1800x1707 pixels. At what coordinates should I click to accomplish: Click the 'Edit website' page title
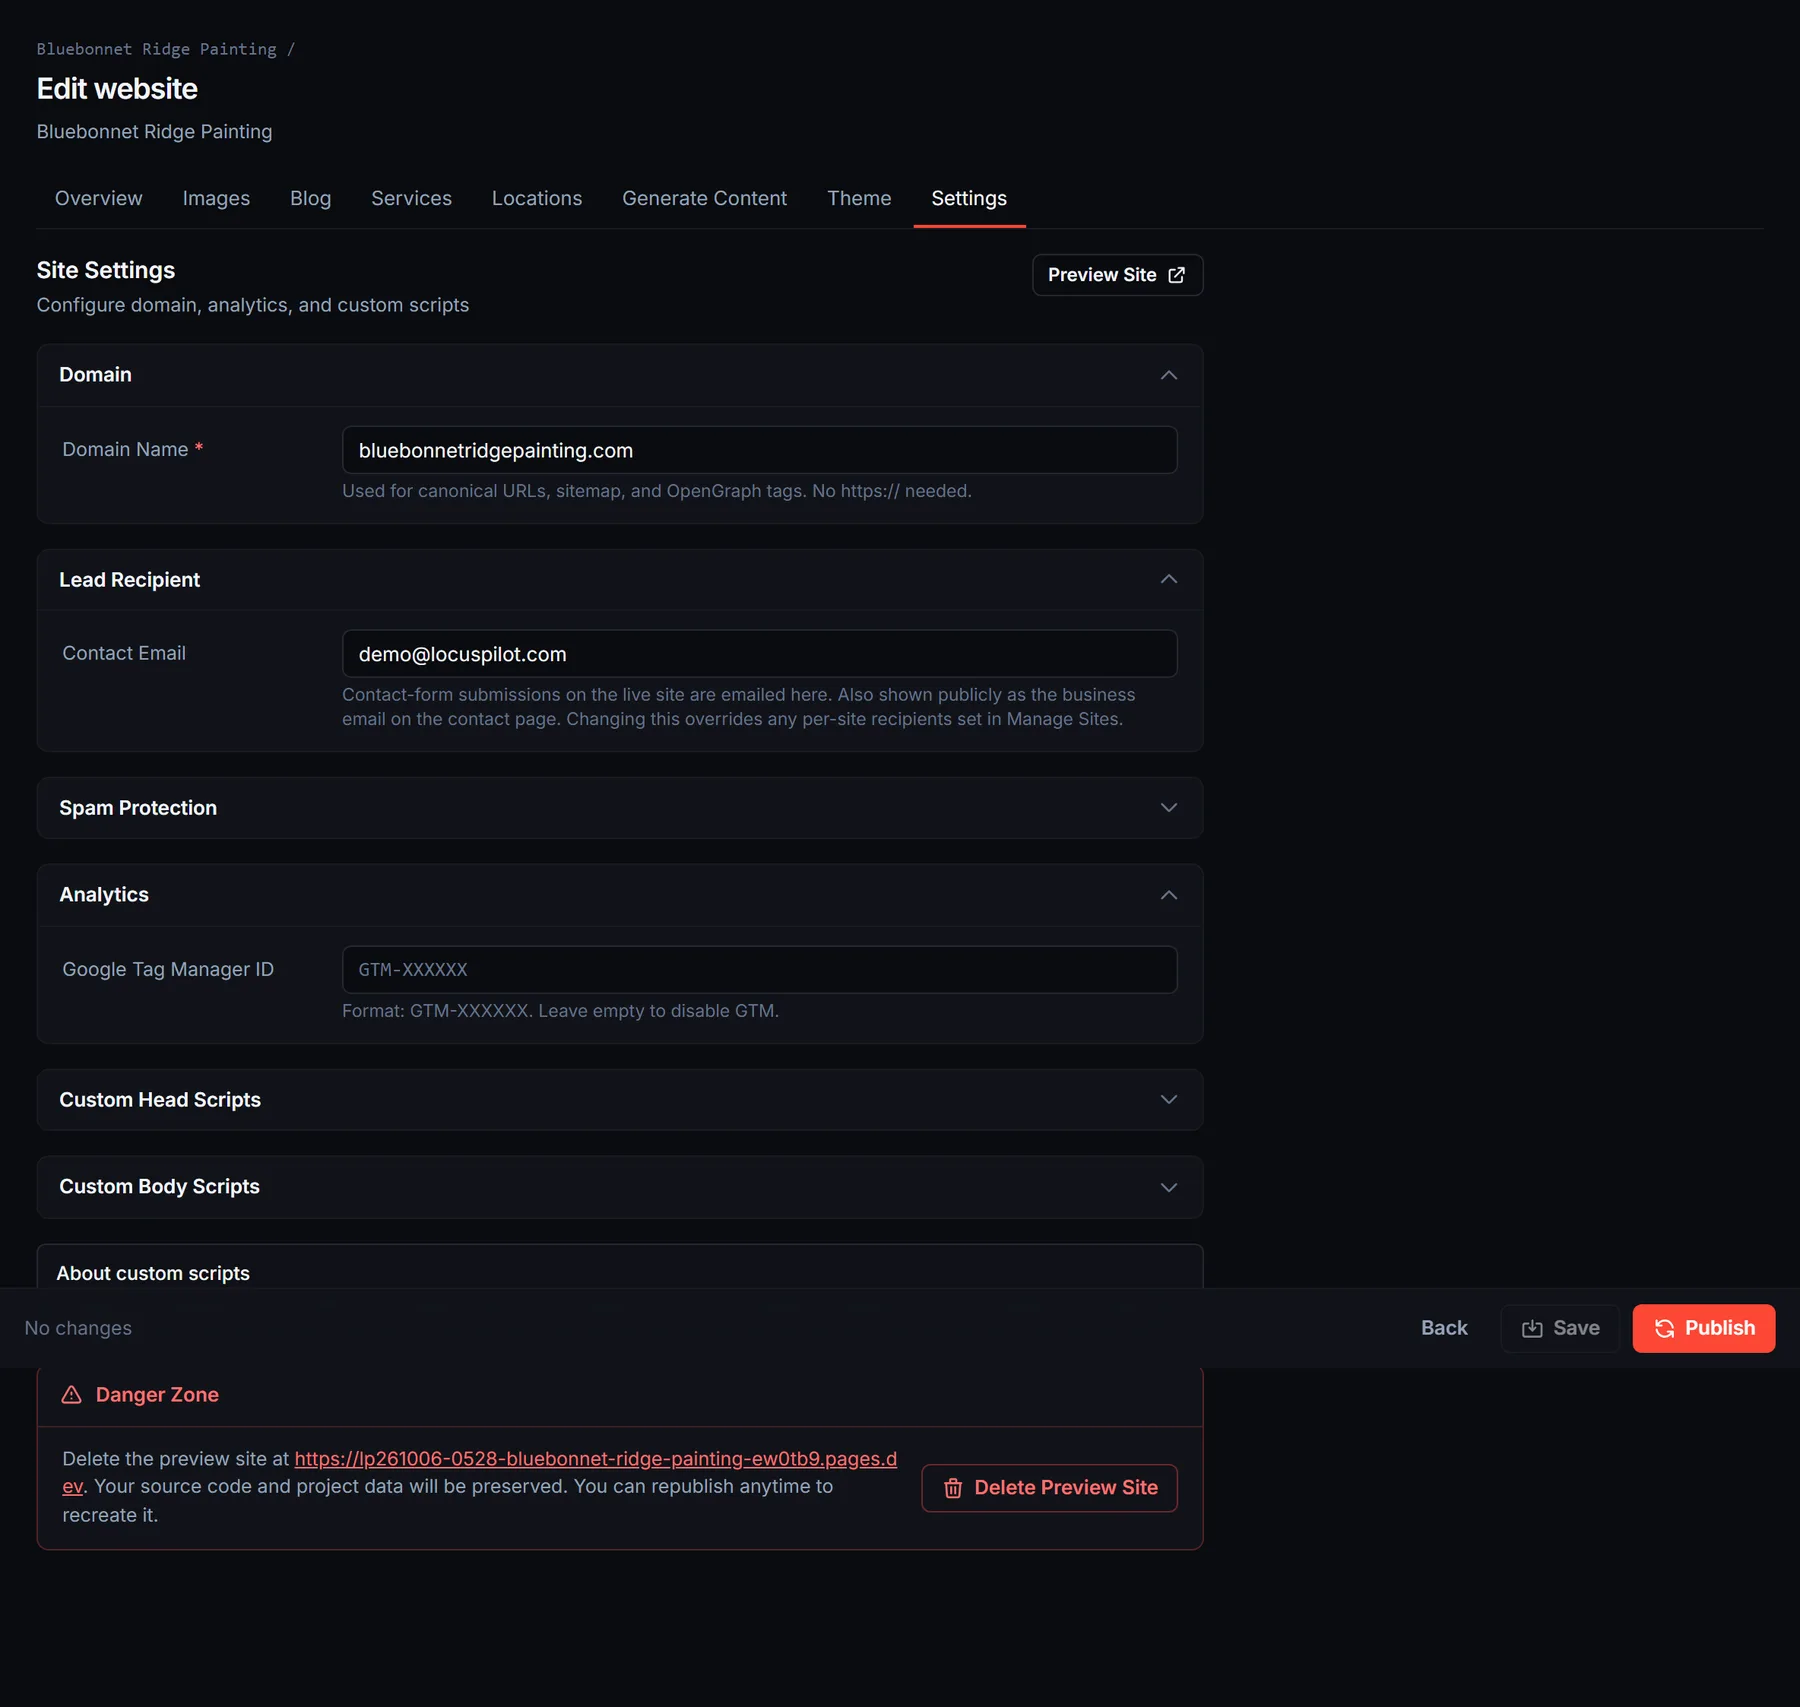117,89
